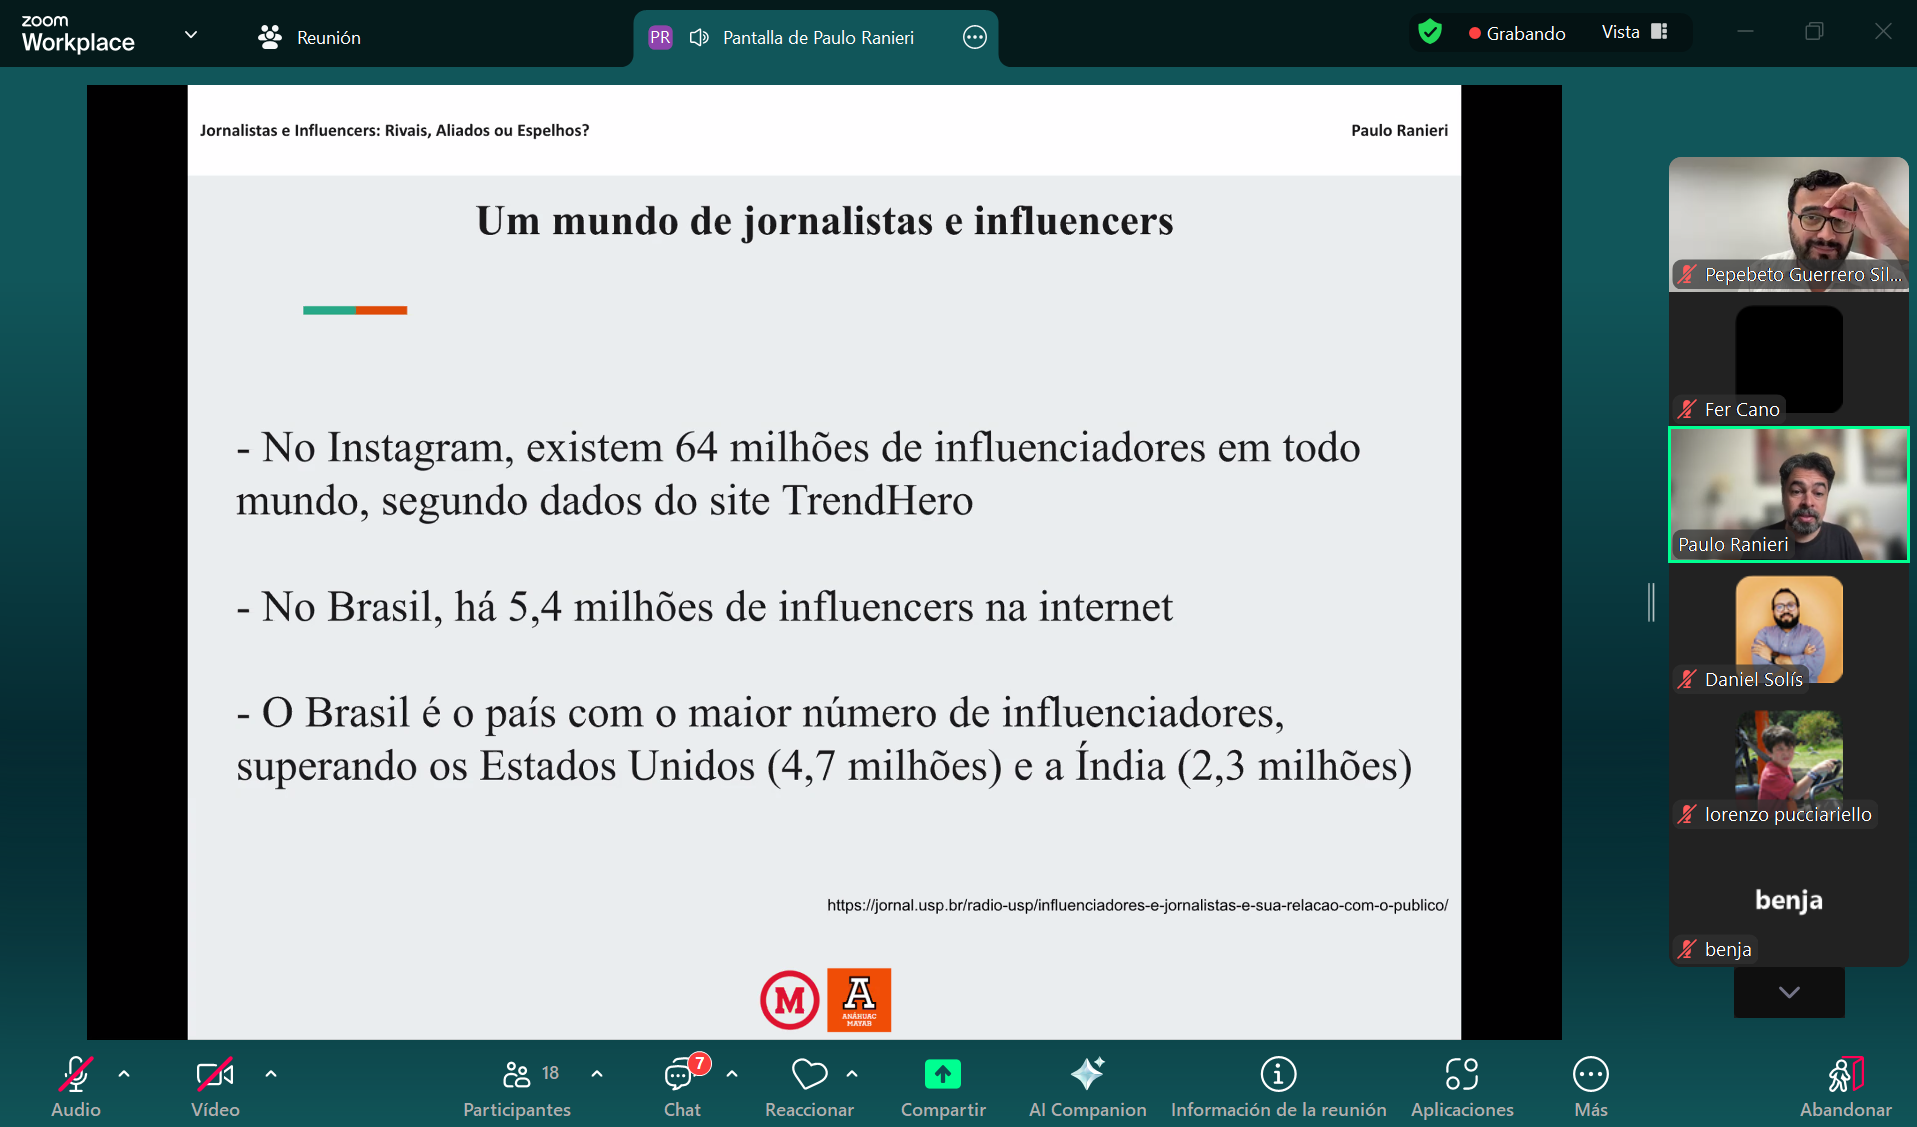Image resolution: width=1917 pixels, height=1127 pixels.
Task: Click the 'Paulo Ranieri' slide header text
Action: [1399, 130]
